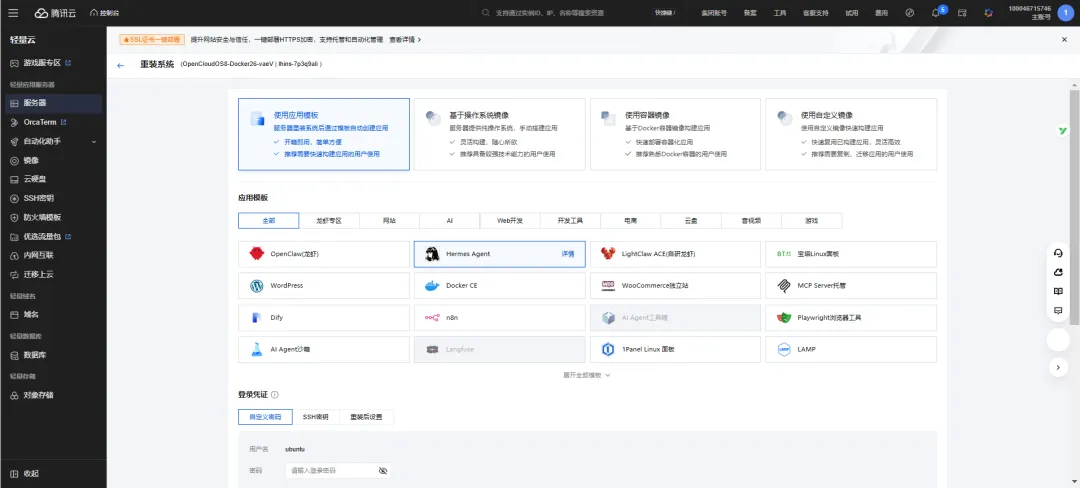The width and height of the screenshot is (1080, 488).
Task: Go back with the left arrow
Action: point(121,65)
